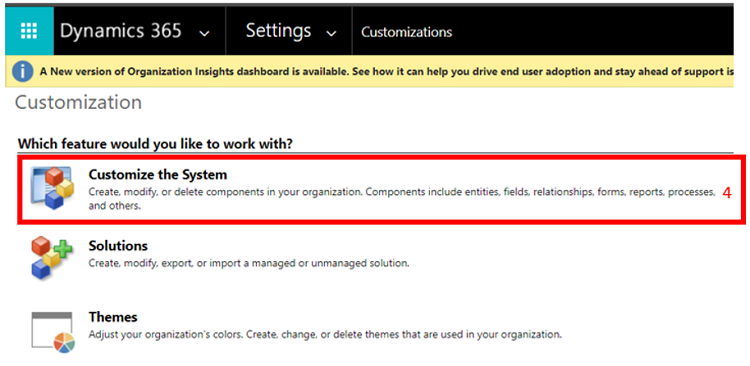750x366 pixels.
Task: Click 'Create, modify, export, or import' description
Action: [249, 263]
